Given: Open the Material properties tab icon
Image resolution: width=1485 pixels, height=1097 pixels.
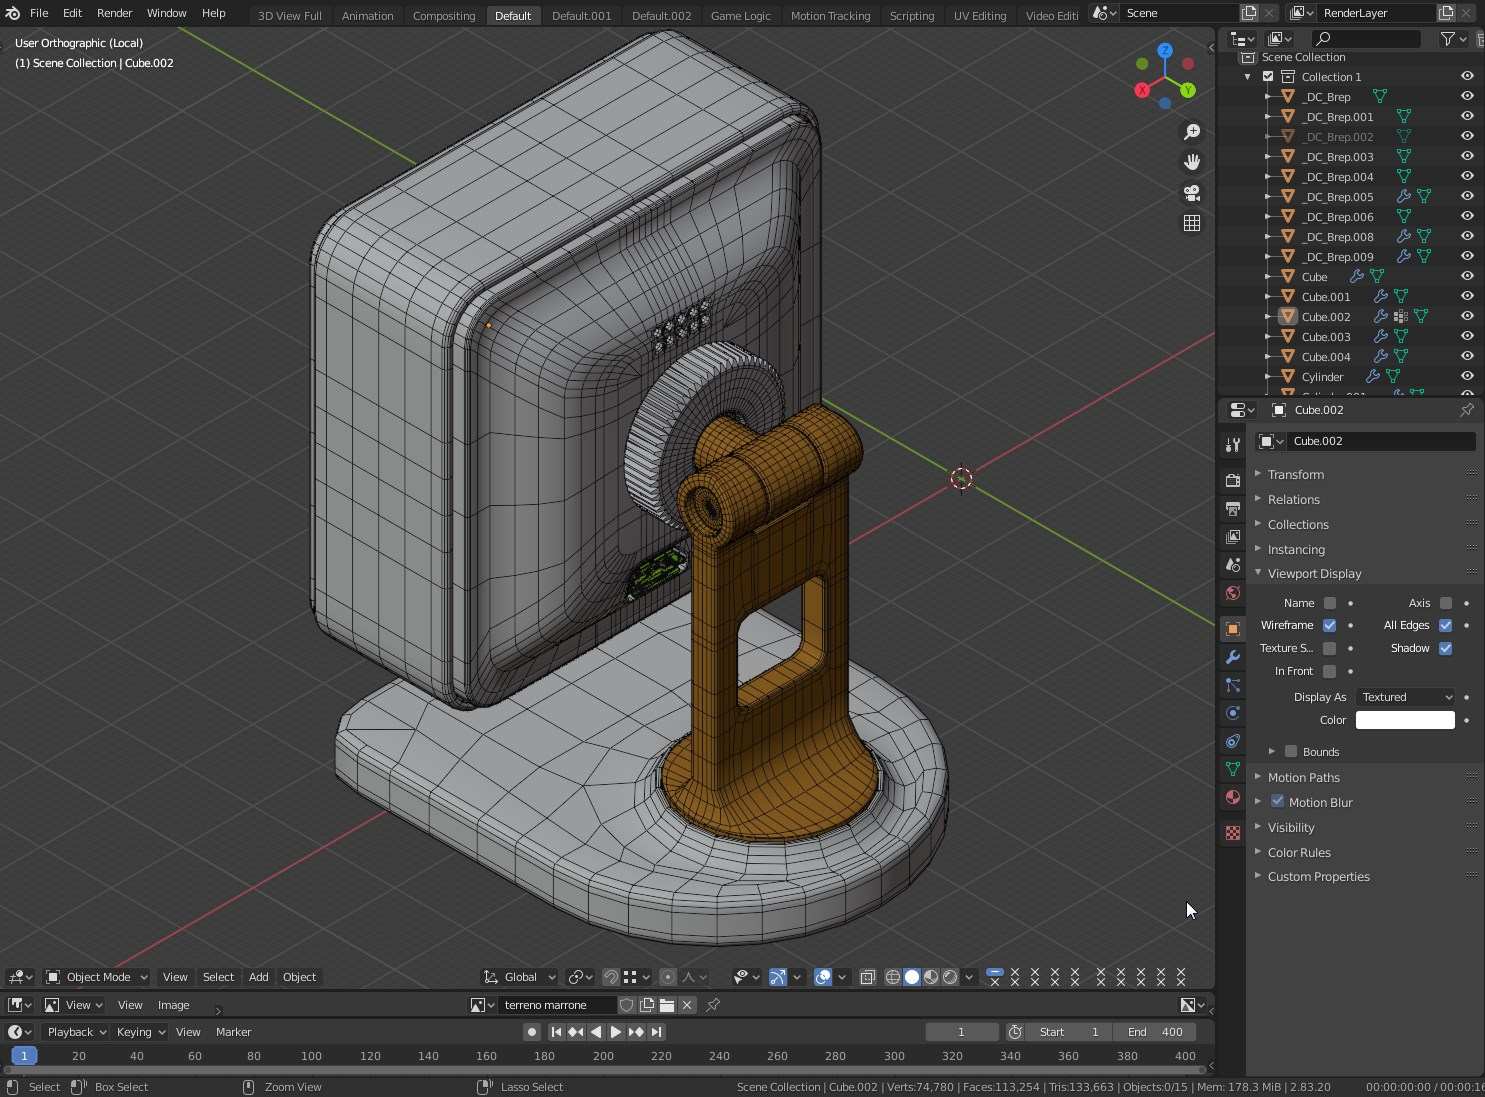Looking at the screenshot, I should [x=1233, y=797].
